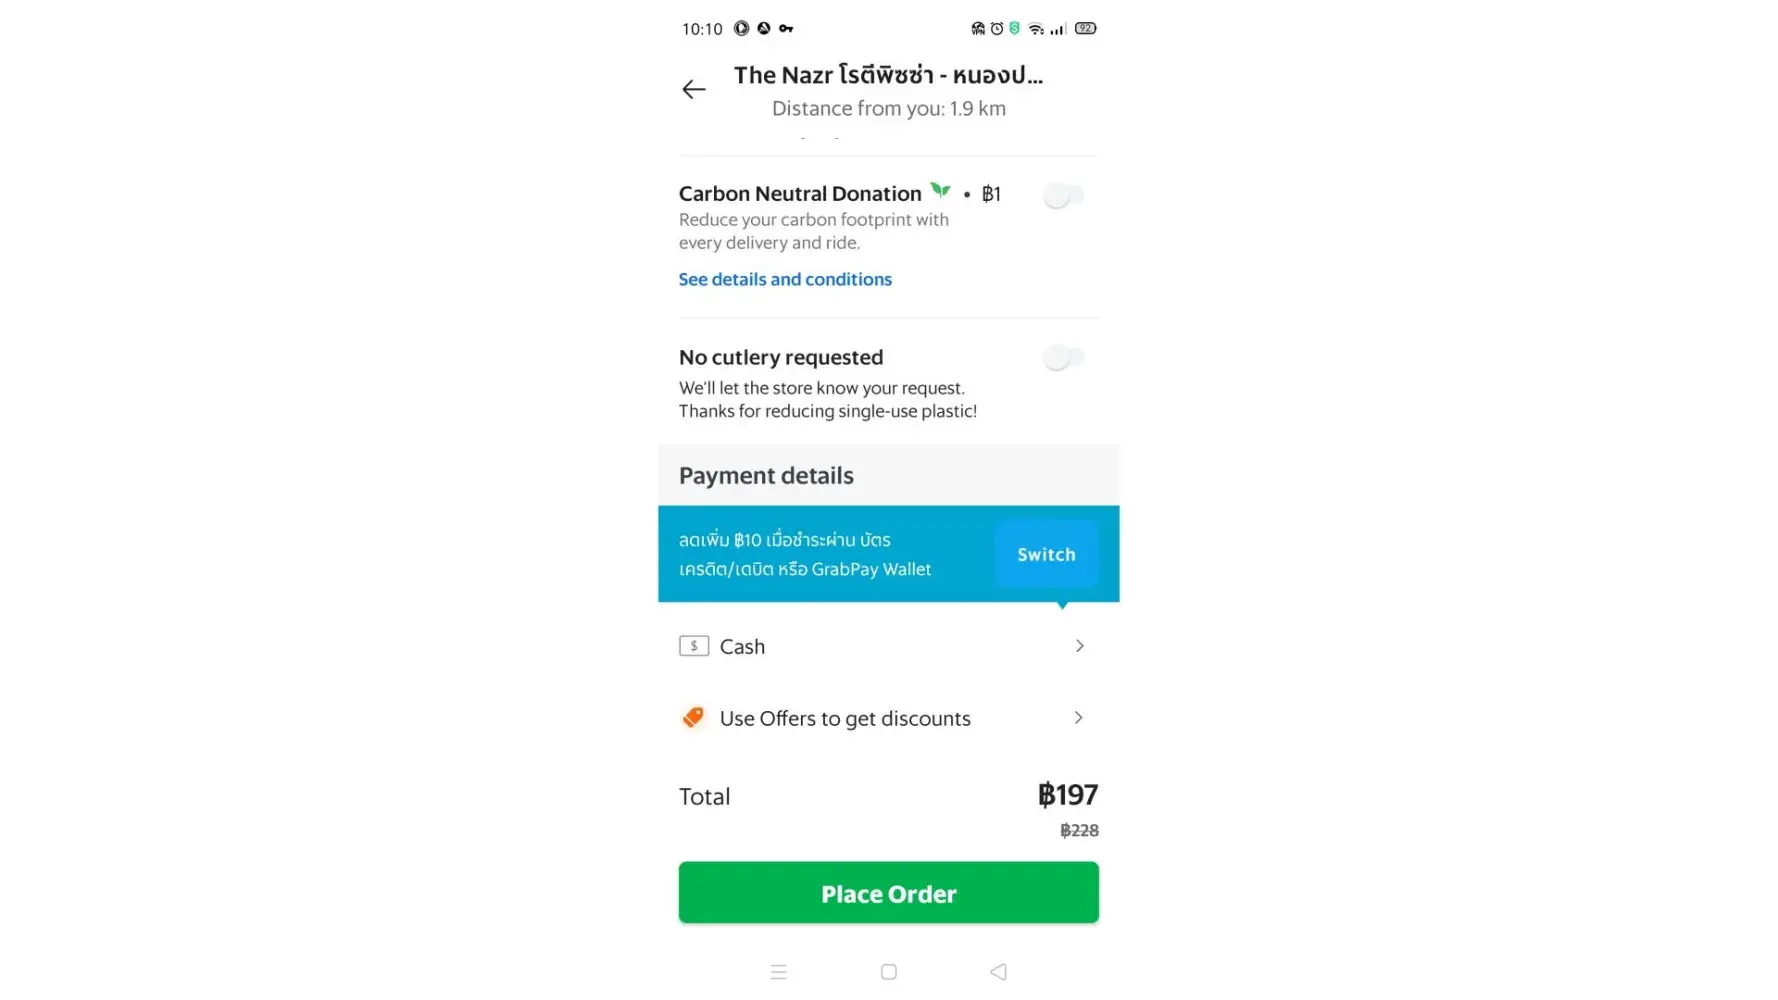
Task: Open the Use Offers chevron arrow
Action: [1078, 718]
